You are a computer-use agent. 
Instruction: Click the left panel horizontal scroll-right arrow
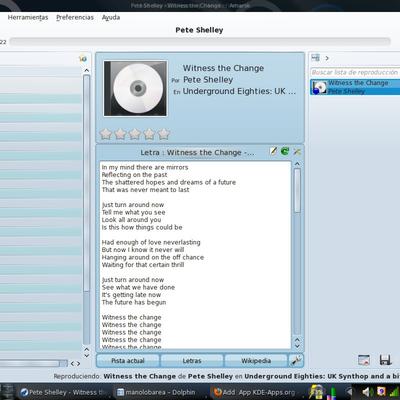point(78,363)
